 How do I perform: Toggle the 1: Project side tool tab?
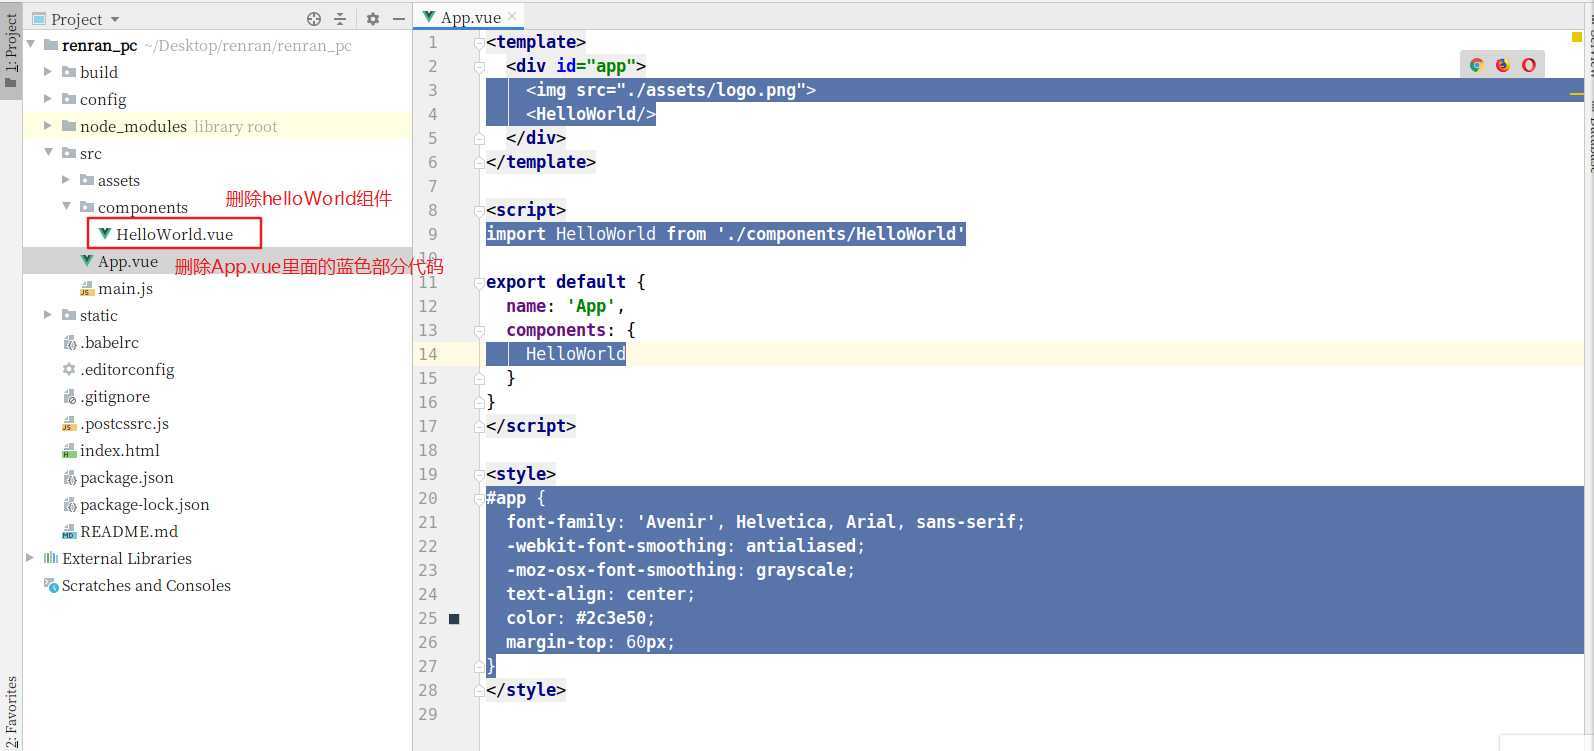tap(11, 50)
